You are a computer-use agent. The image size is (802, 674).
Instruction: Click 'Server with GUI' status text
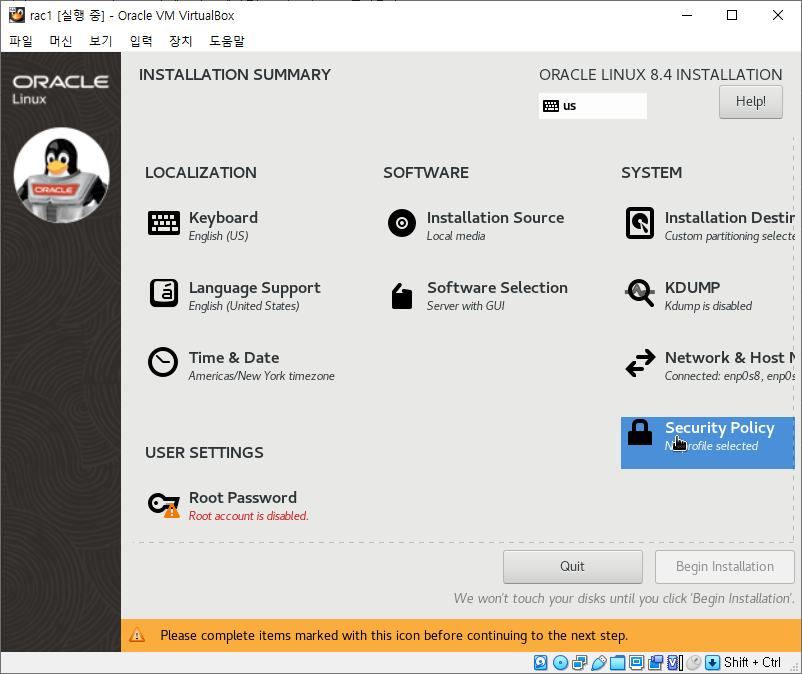click(x=465, y=306)
